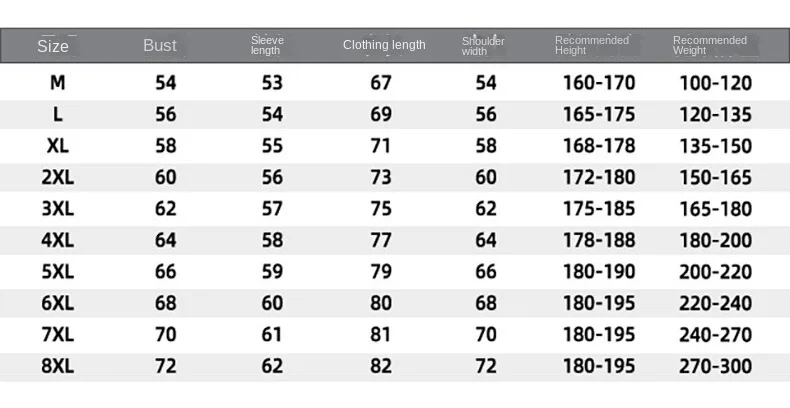Select the XL size row label

(x=57, y=146)
